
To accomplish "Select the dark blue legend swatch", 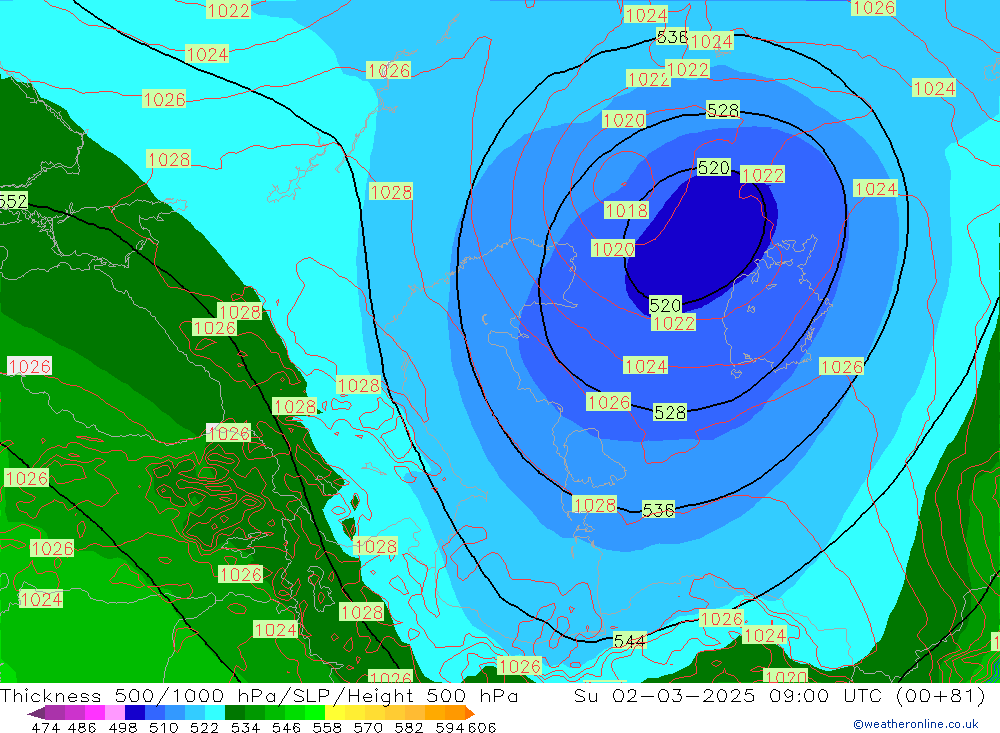I will [135, 713].
